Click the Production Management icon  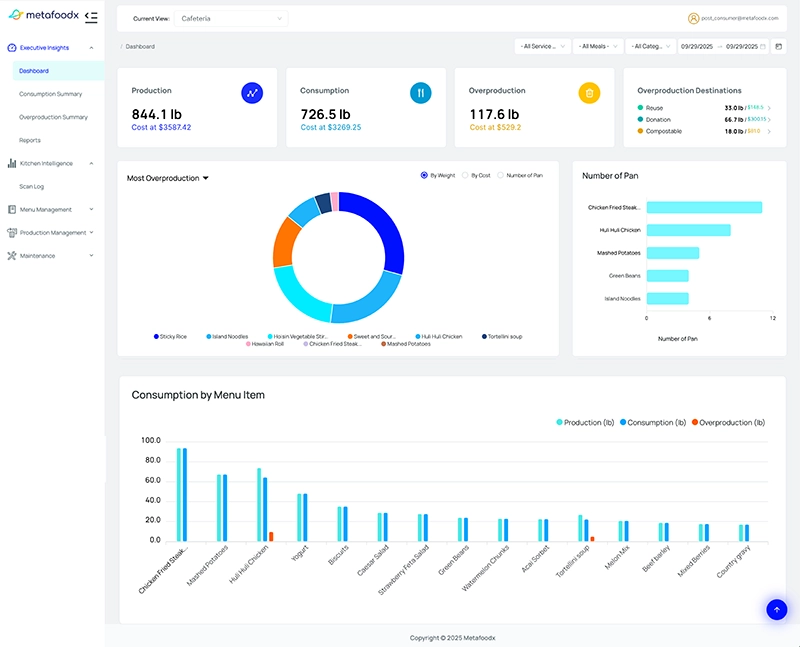(12, 233)
